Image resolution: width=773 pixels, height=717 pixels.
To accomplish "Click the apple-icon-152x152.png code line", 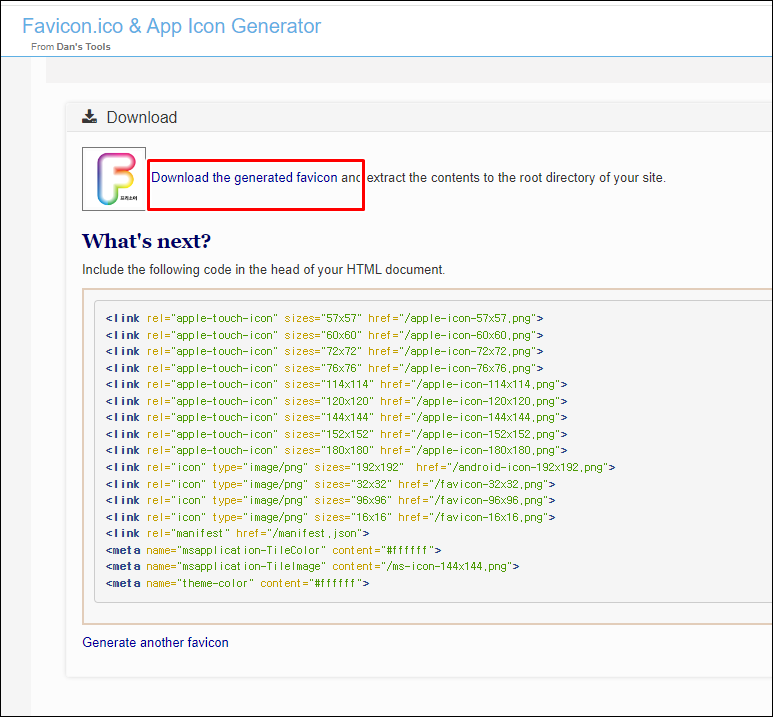I will click(336, 434).
